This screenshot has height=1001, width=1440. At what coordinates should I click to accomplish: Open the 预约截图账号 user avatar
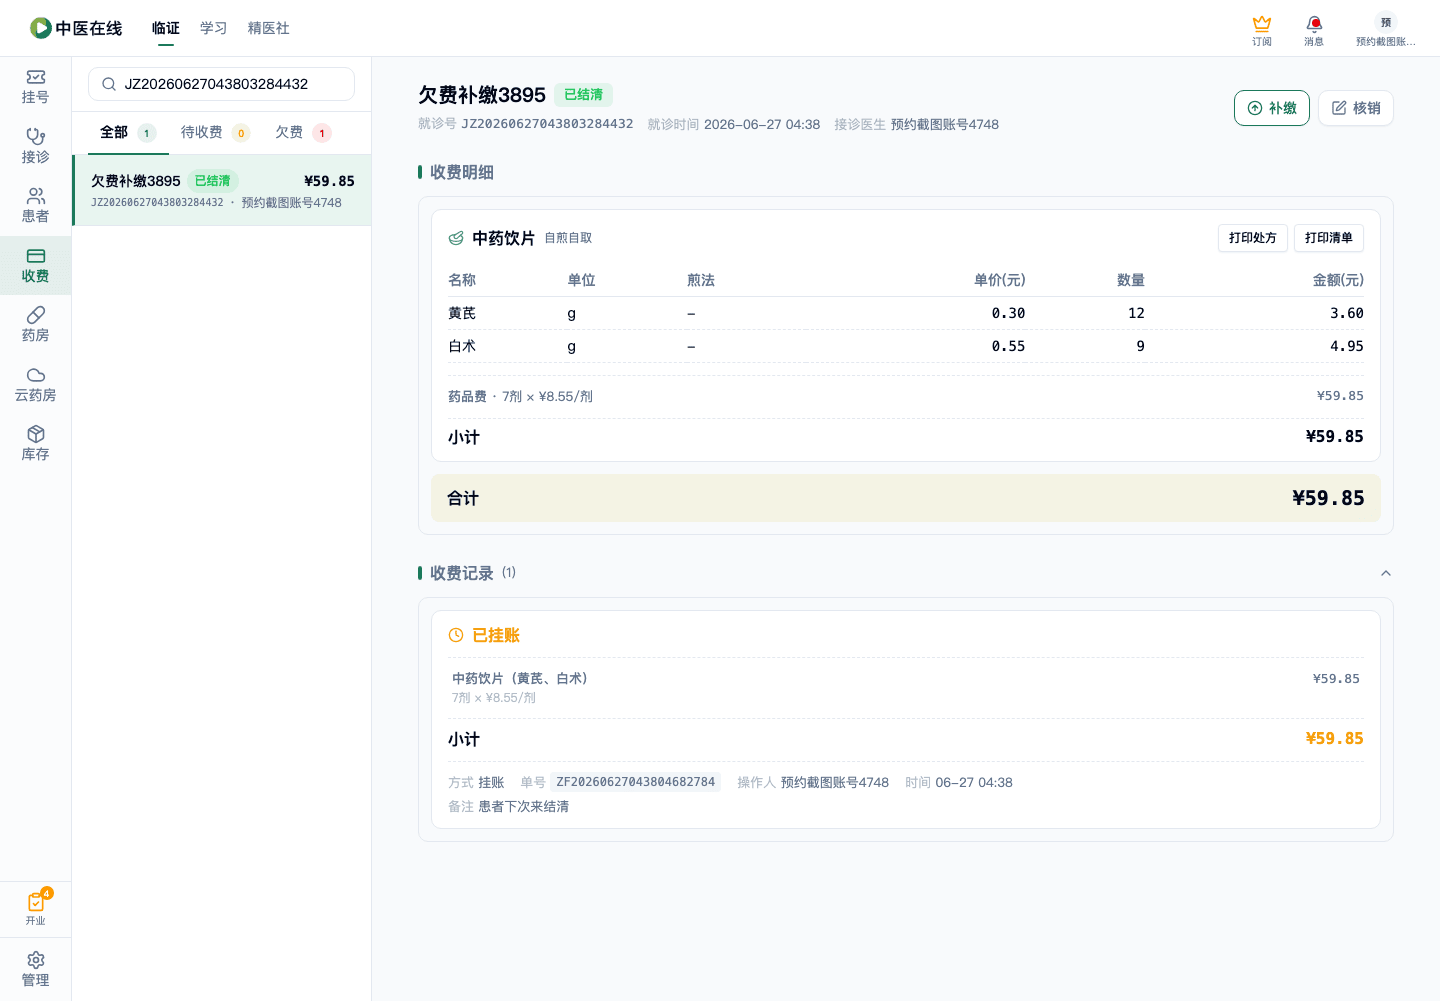pyautogui.click(x=1386, y=22)
